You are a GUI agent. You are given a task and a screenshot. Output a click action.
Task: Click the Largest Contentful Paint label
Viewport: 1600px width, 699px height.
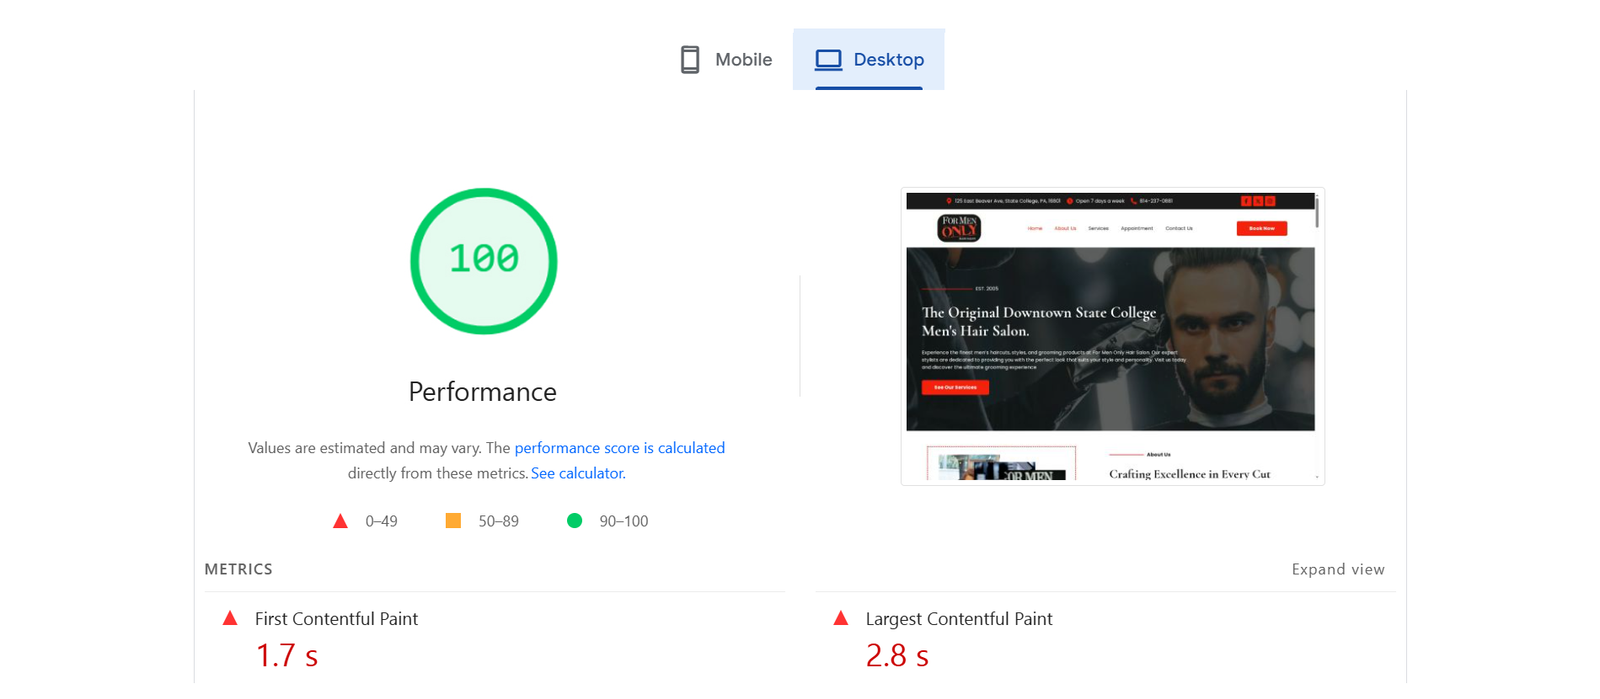pos(958,619)
